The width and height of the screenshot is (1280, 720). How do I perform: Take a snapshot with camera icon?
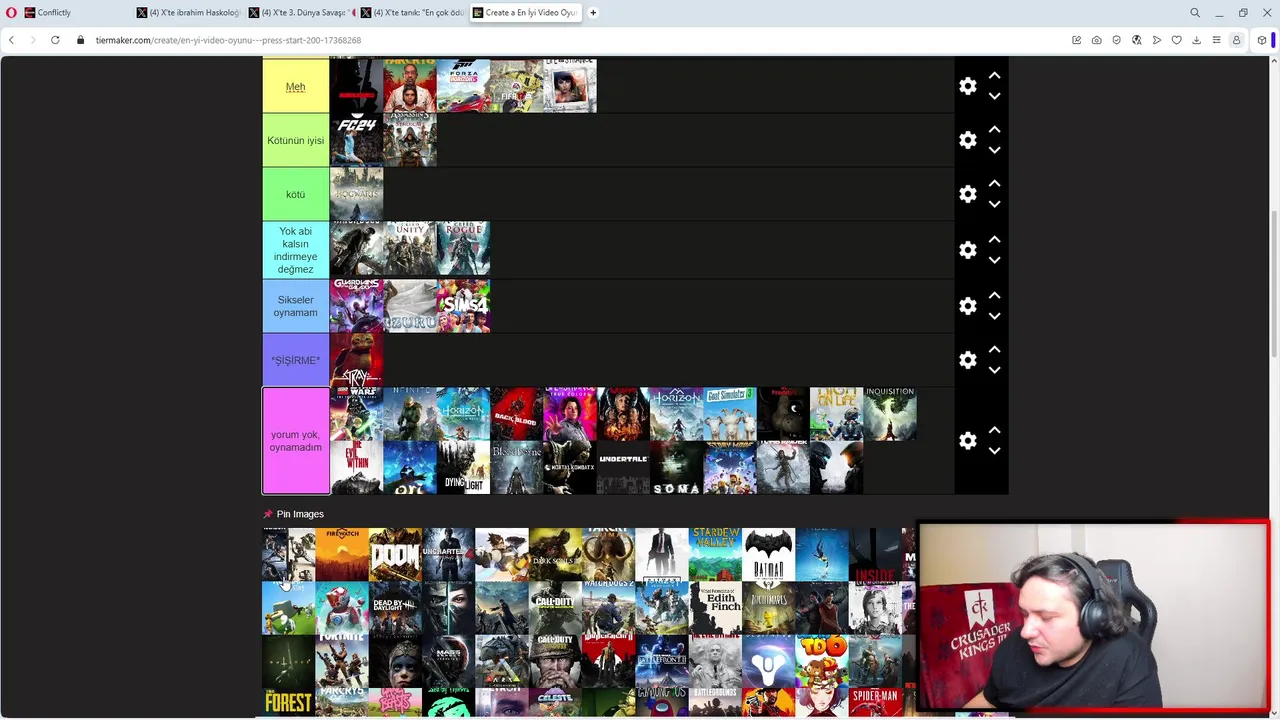(1096, 40)
